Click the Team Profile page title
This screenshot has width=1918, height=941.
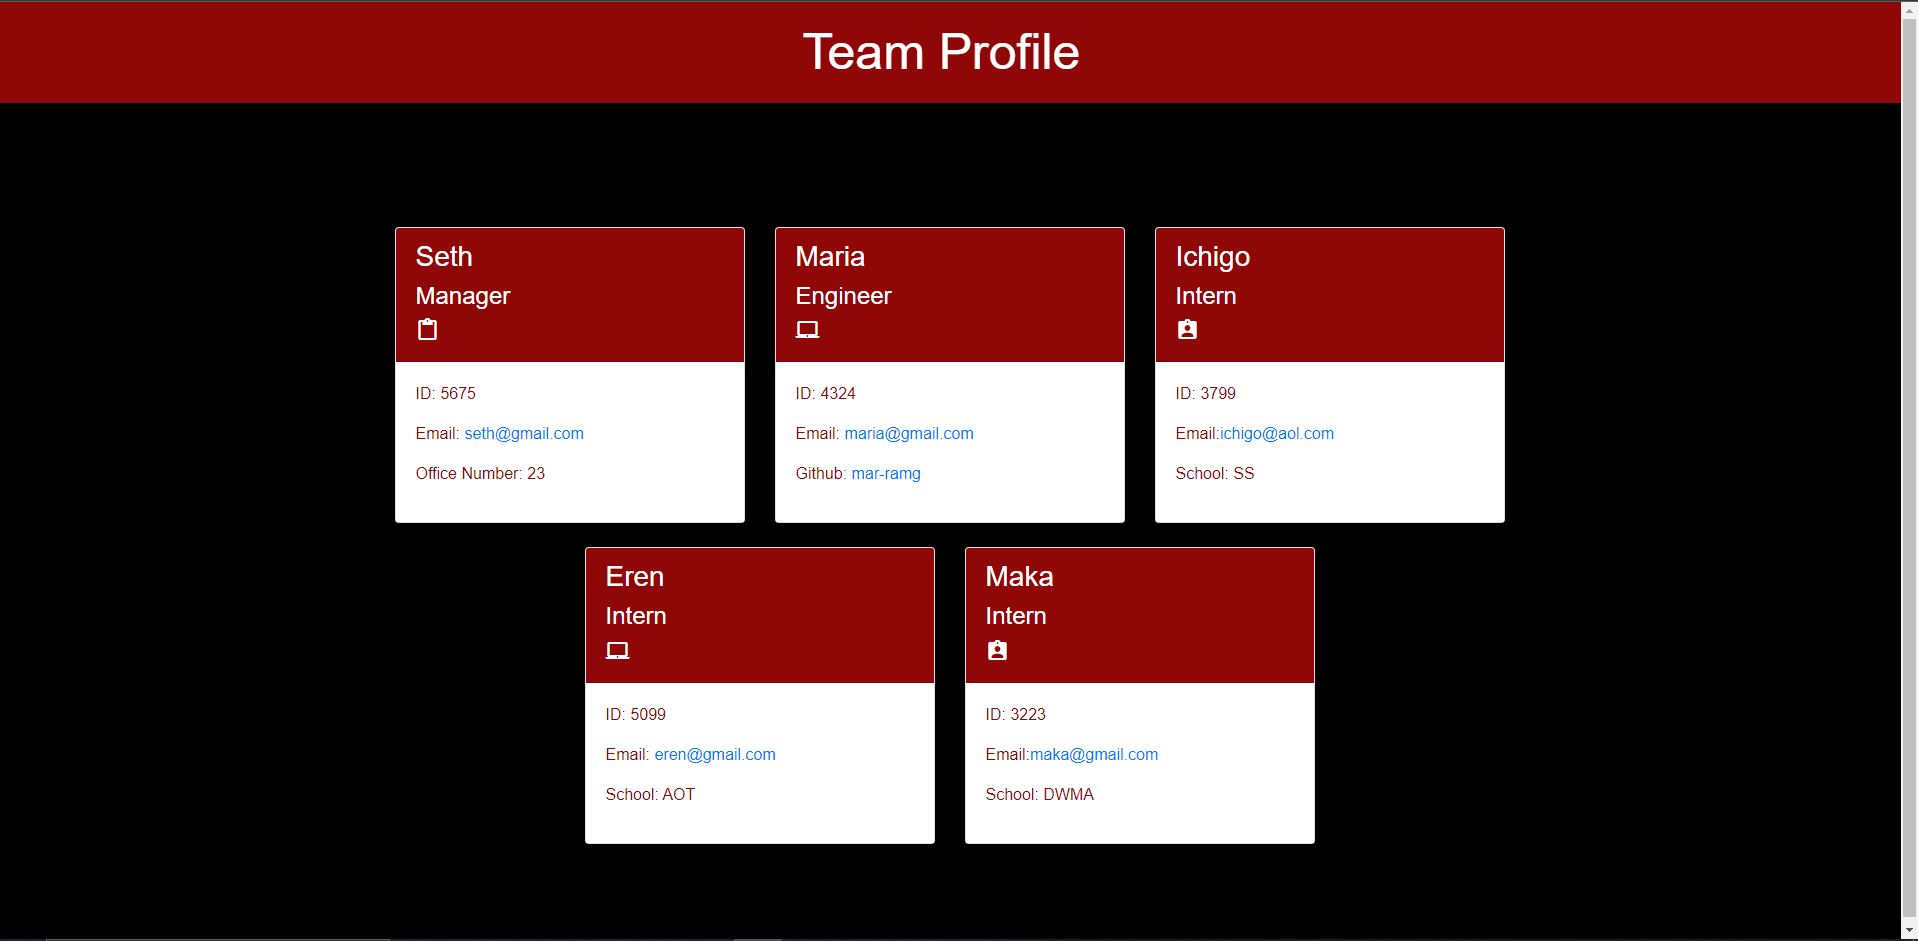click(x=939, y=51)
